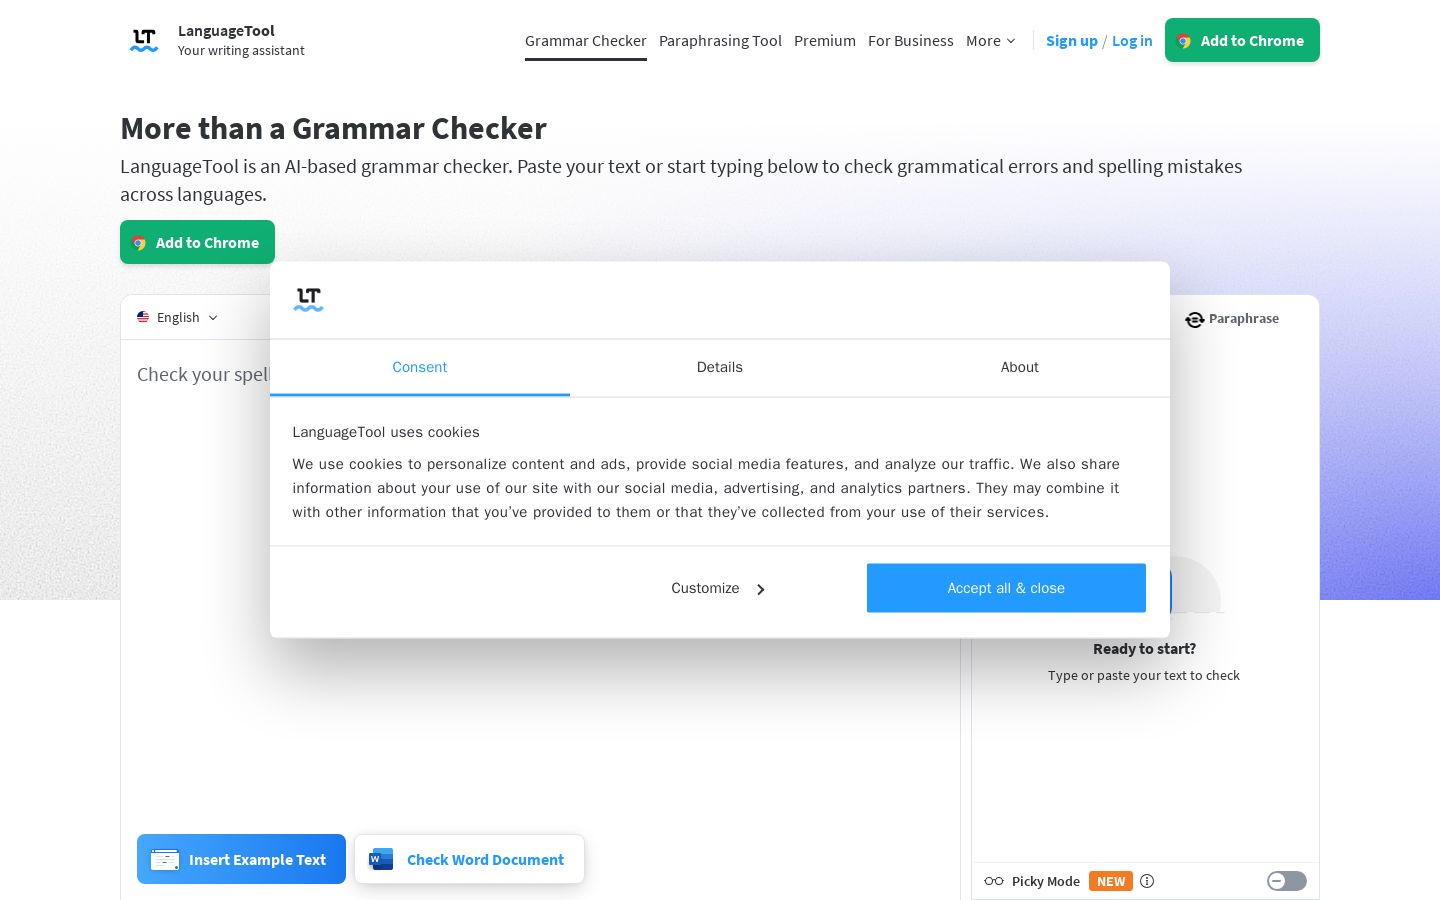Viewport: 1440px width, 900px height.
Task: Click the LT logo in cookie dialog
Action: pyautogui.click(x=308, y=299)
